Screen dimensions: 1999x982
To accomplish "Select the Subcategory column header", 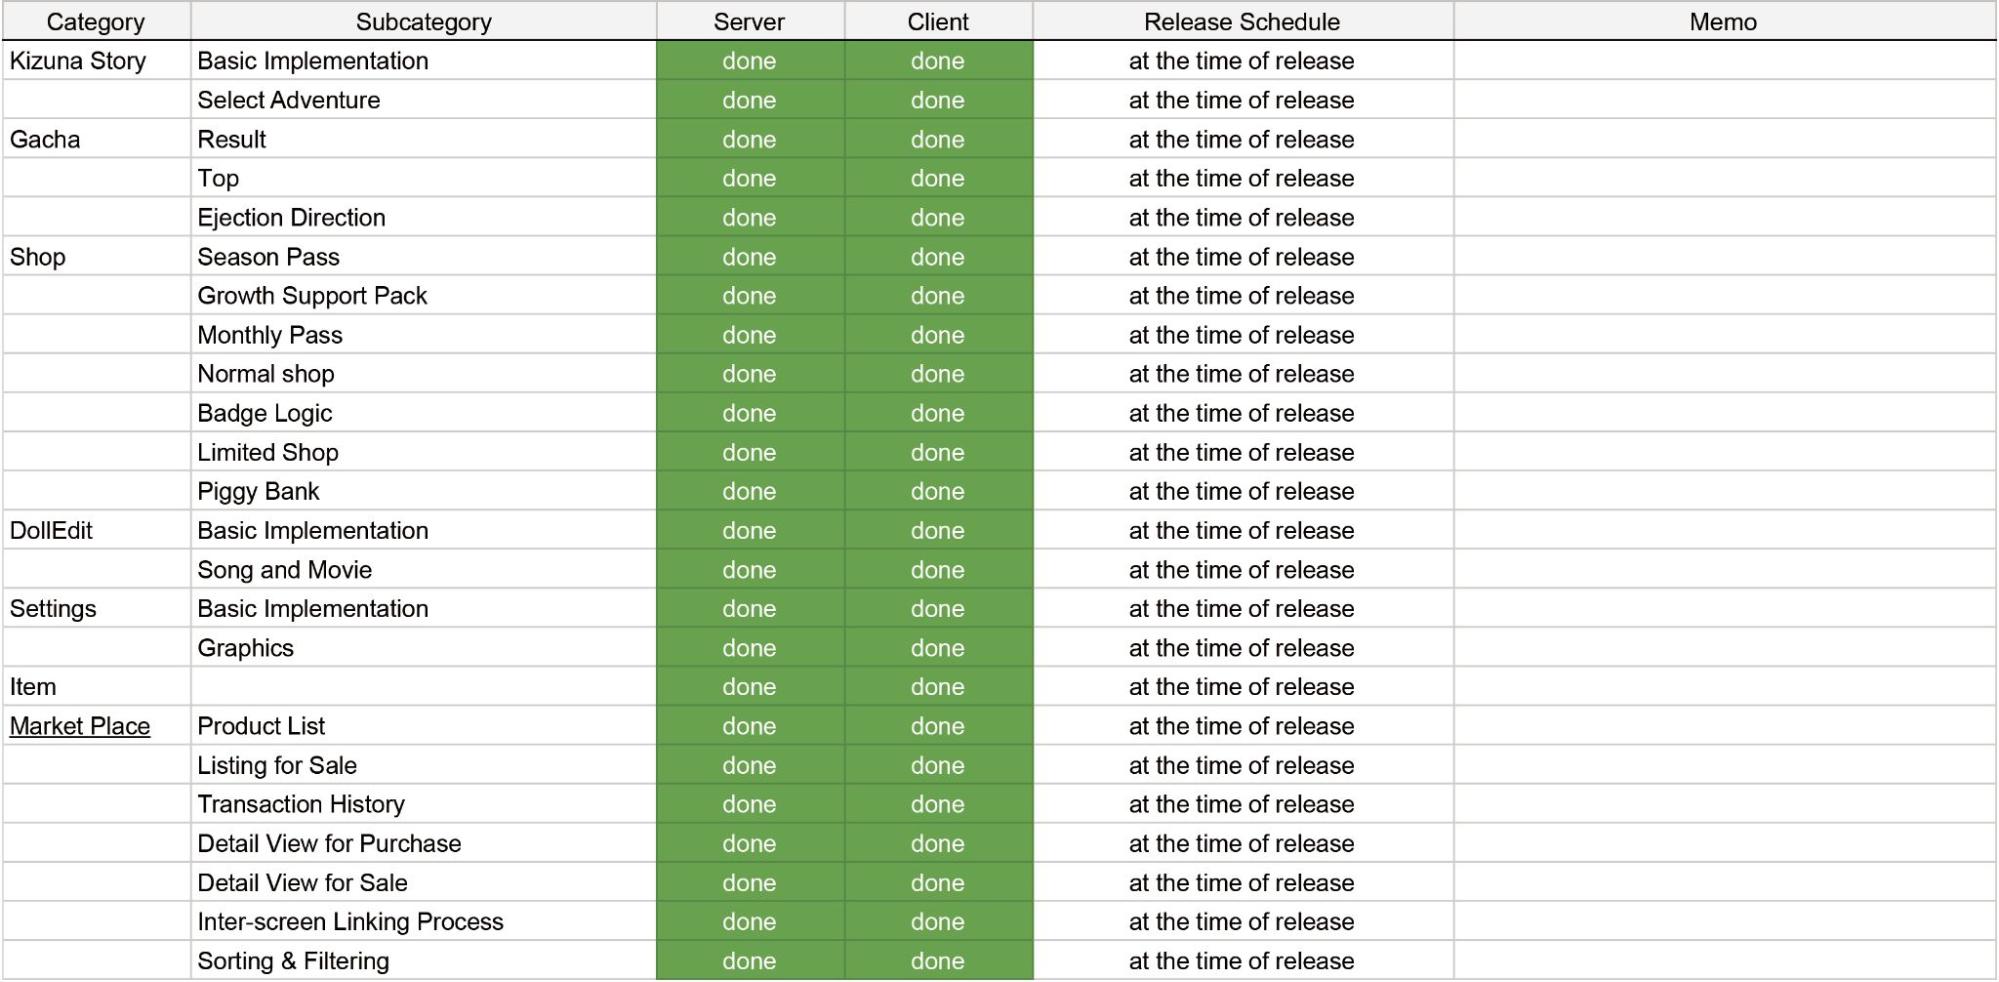I will coord(424,21).
